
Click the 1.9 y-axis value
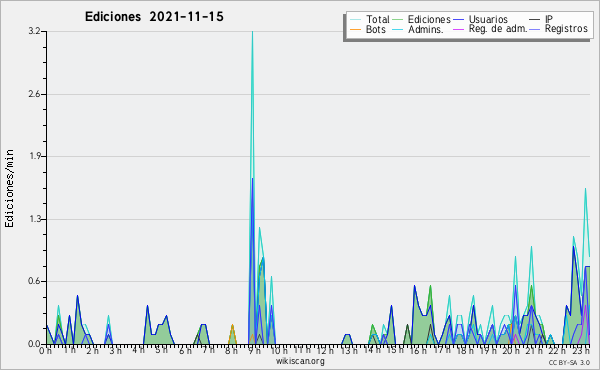click(x=34, y=156)
